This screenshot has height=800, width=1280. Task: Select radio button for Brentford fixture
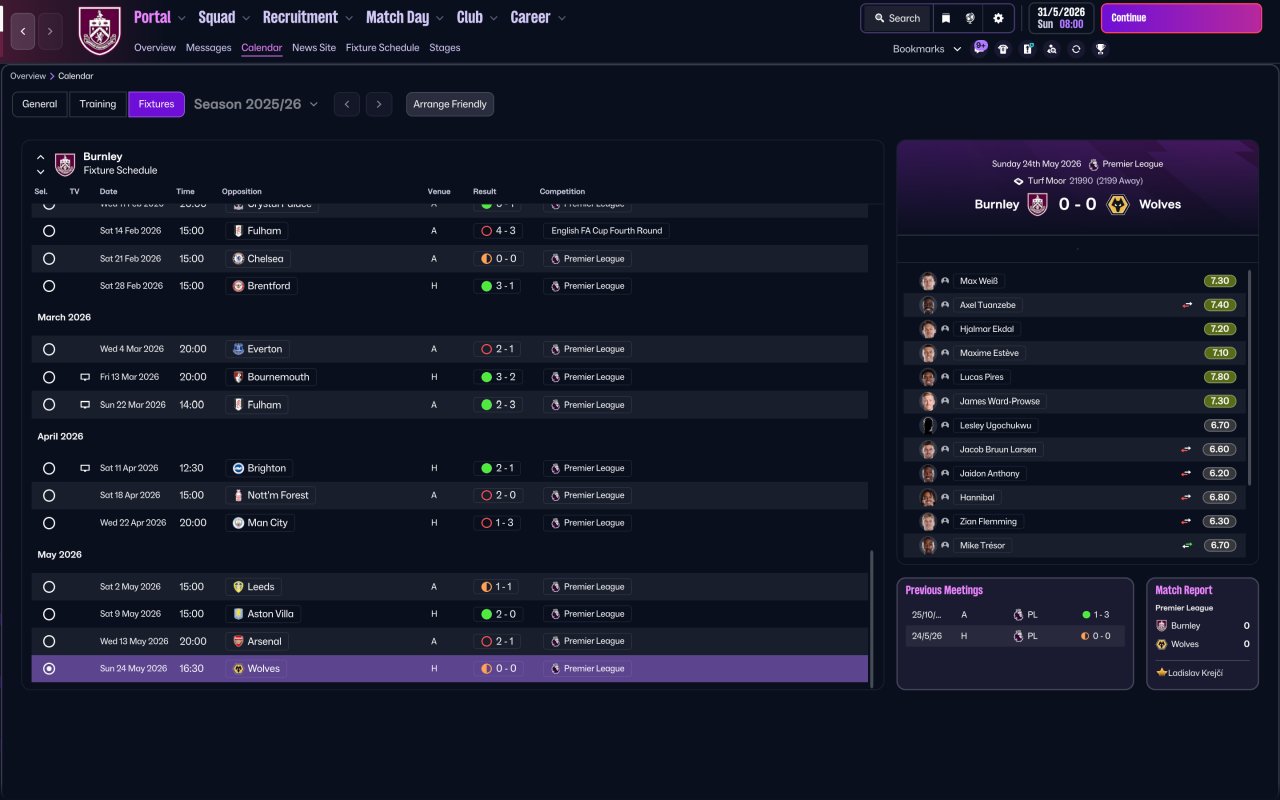[x=49, y=286]
